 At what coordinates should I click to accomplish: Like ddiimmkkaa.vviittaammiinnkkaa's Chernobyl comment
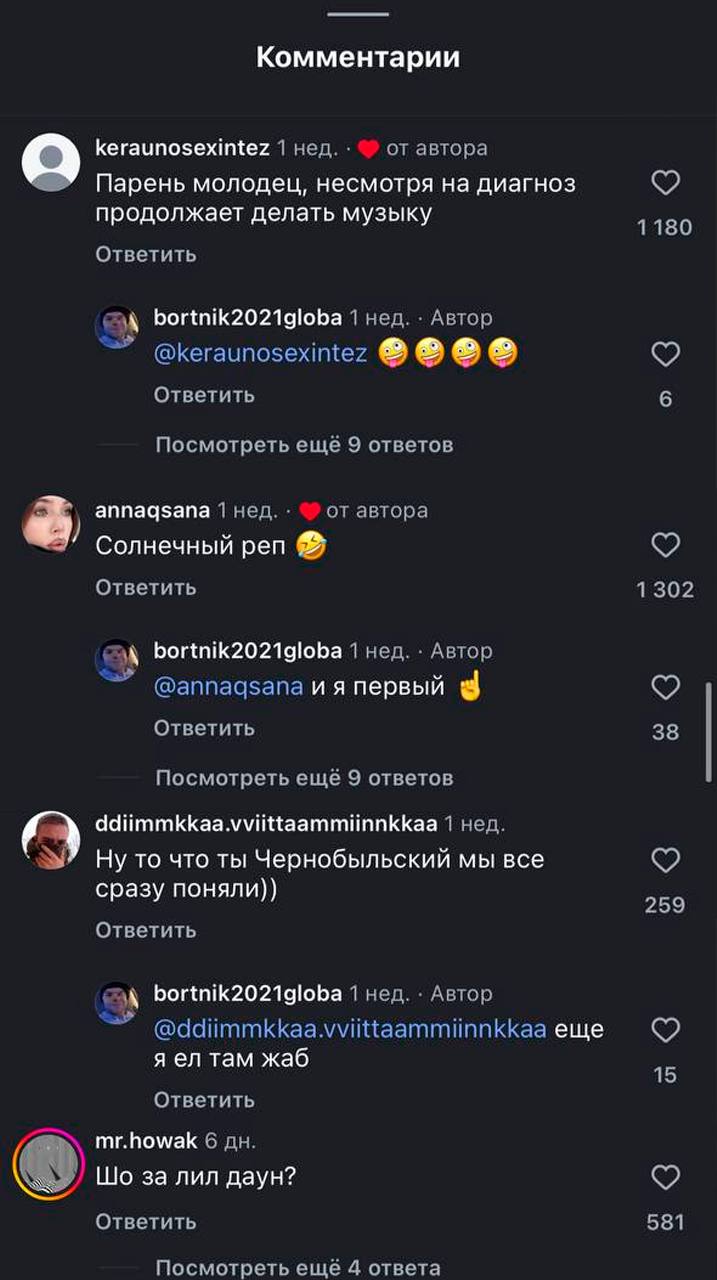click(665, 861)
